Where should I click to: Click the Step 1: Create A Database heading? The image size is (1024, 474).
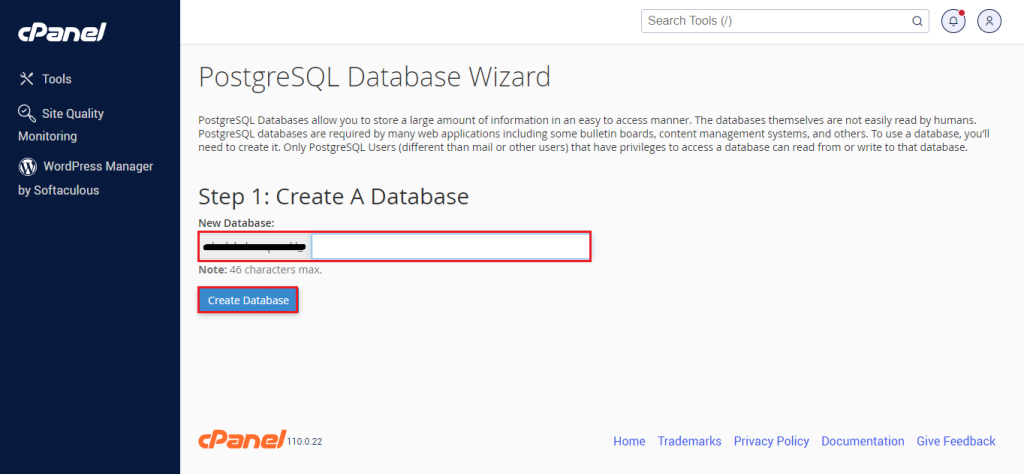tap(334, 197)
